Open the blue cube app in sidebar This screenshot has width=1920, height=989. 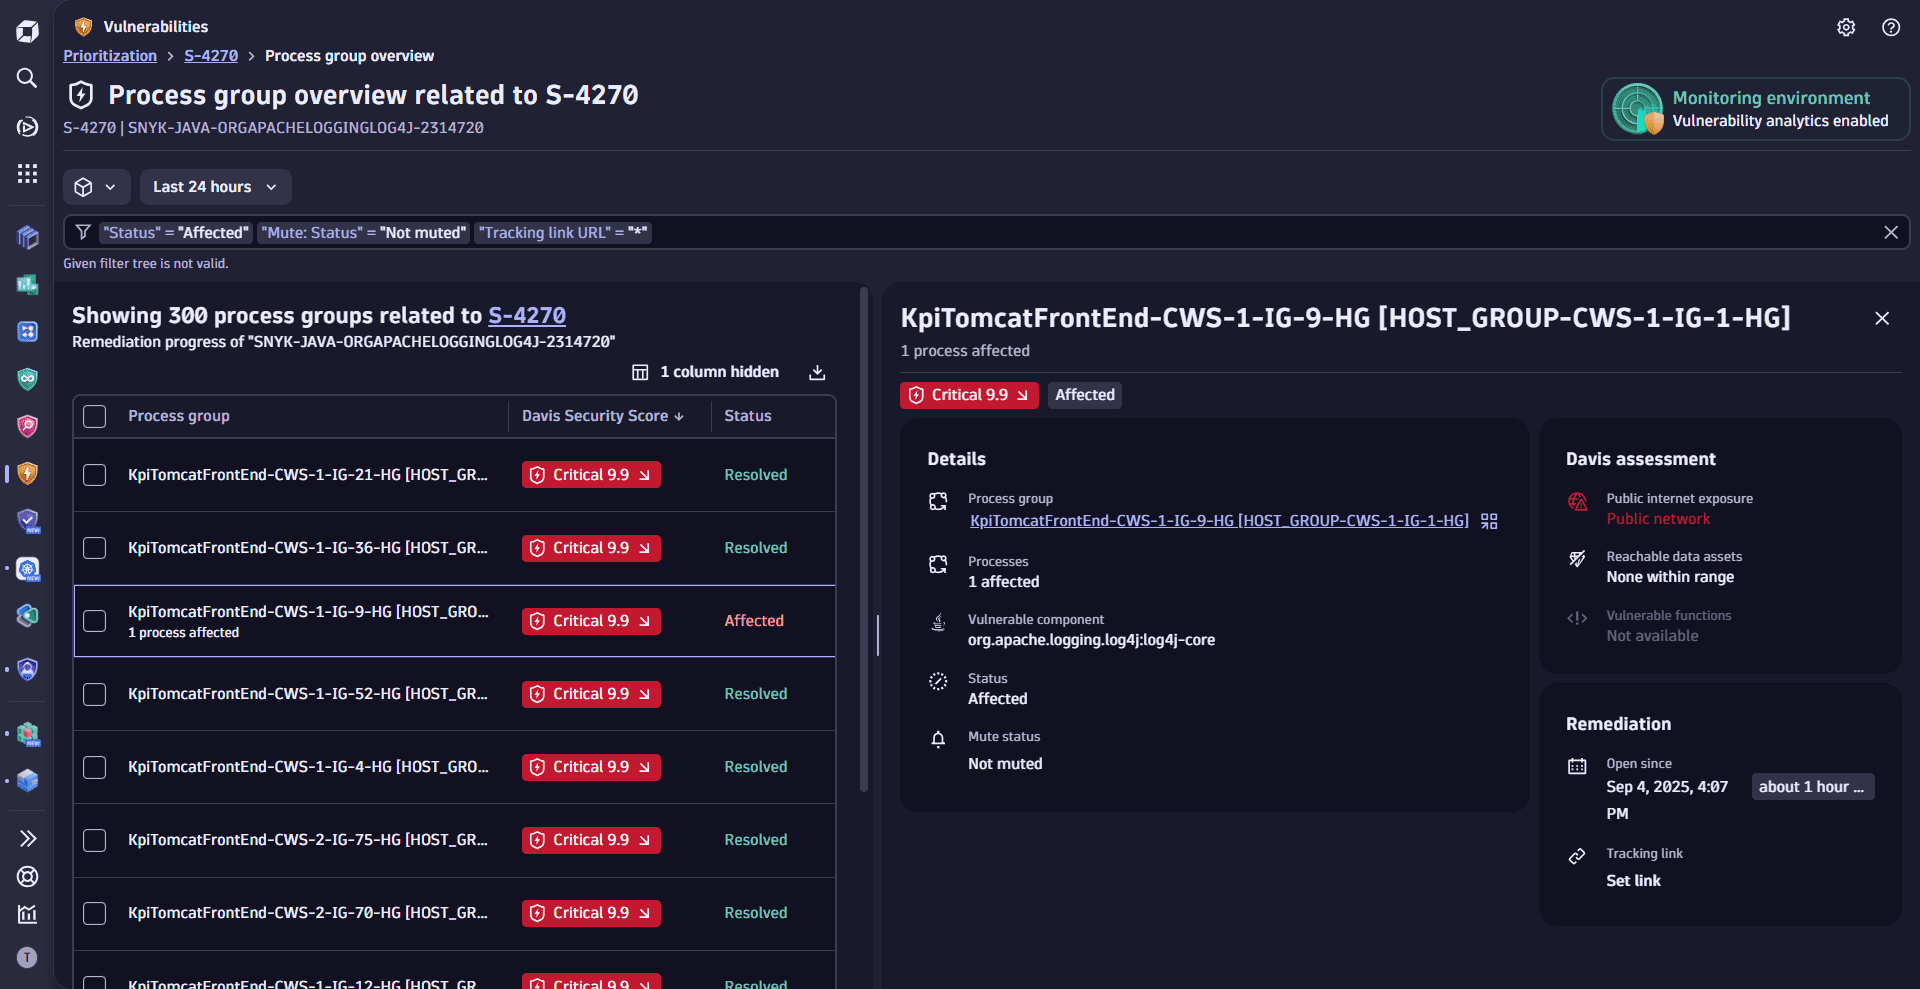click(27, 780)
